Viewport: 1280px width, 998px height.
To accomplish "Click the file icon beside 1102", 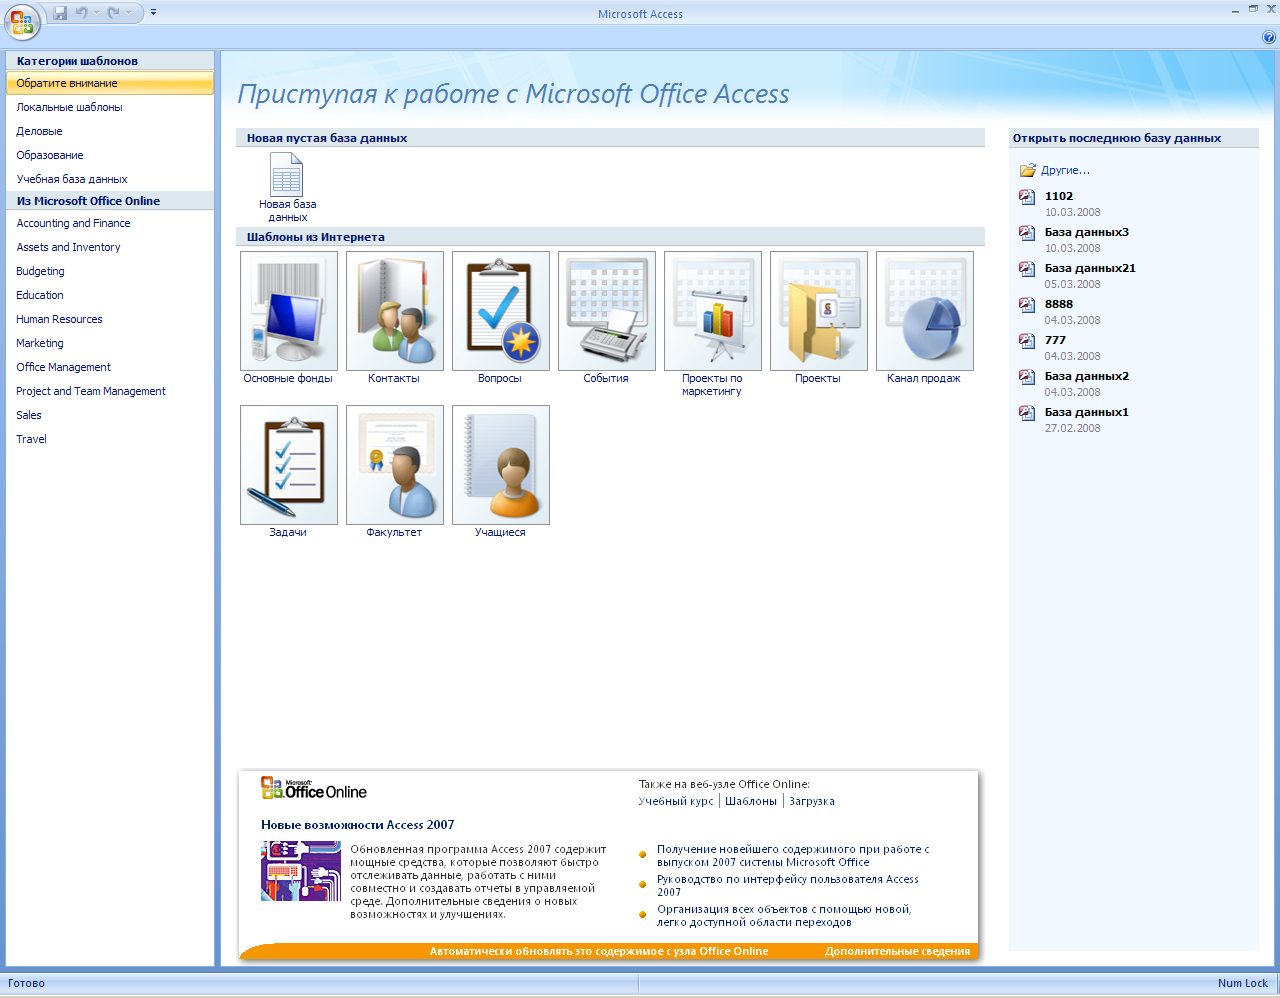I will click(1027, 197).
